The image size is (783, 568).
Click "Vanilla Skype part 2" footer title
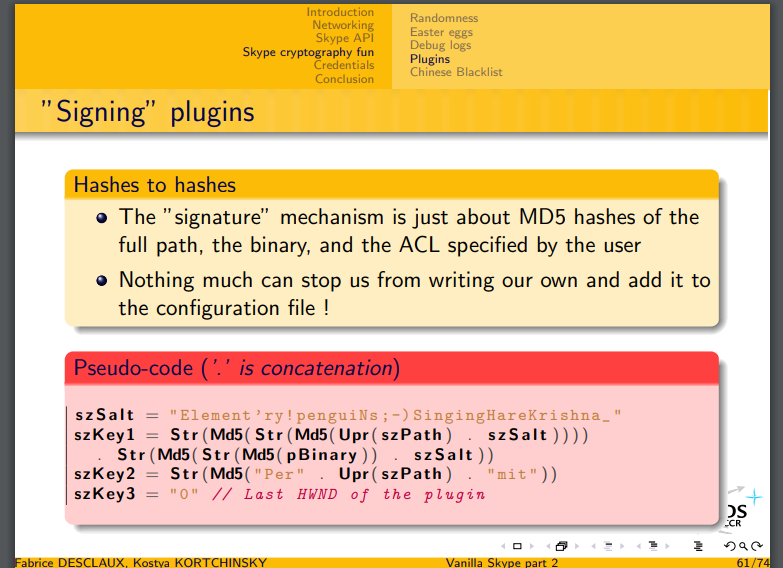click(502, 563)
